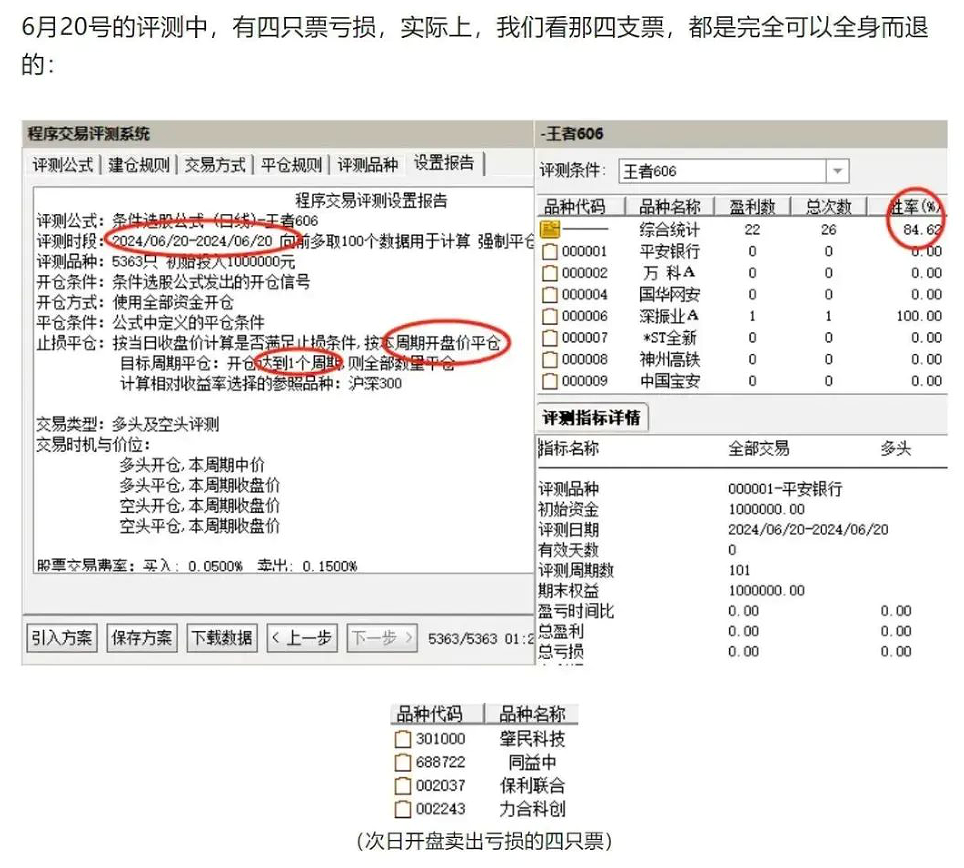This screenshot has height=868, width=964.
Task: Click the icon beside 002243 力合科创
Action: tap(402, 809)
